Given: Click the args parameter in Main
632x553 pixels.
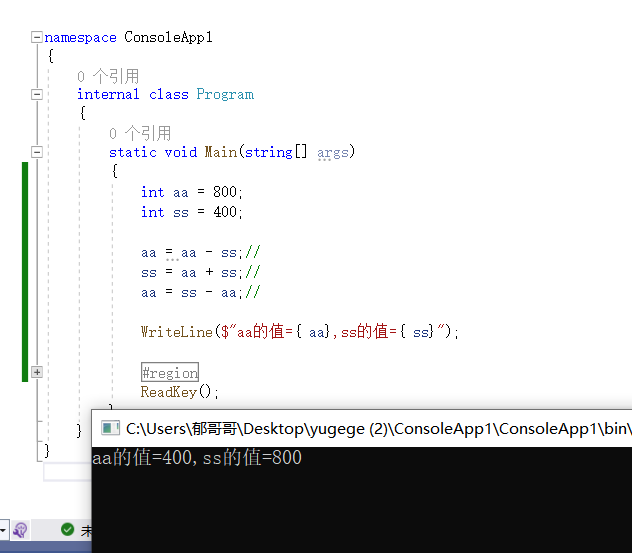Looking at the screenshot, I should (335, 153).
